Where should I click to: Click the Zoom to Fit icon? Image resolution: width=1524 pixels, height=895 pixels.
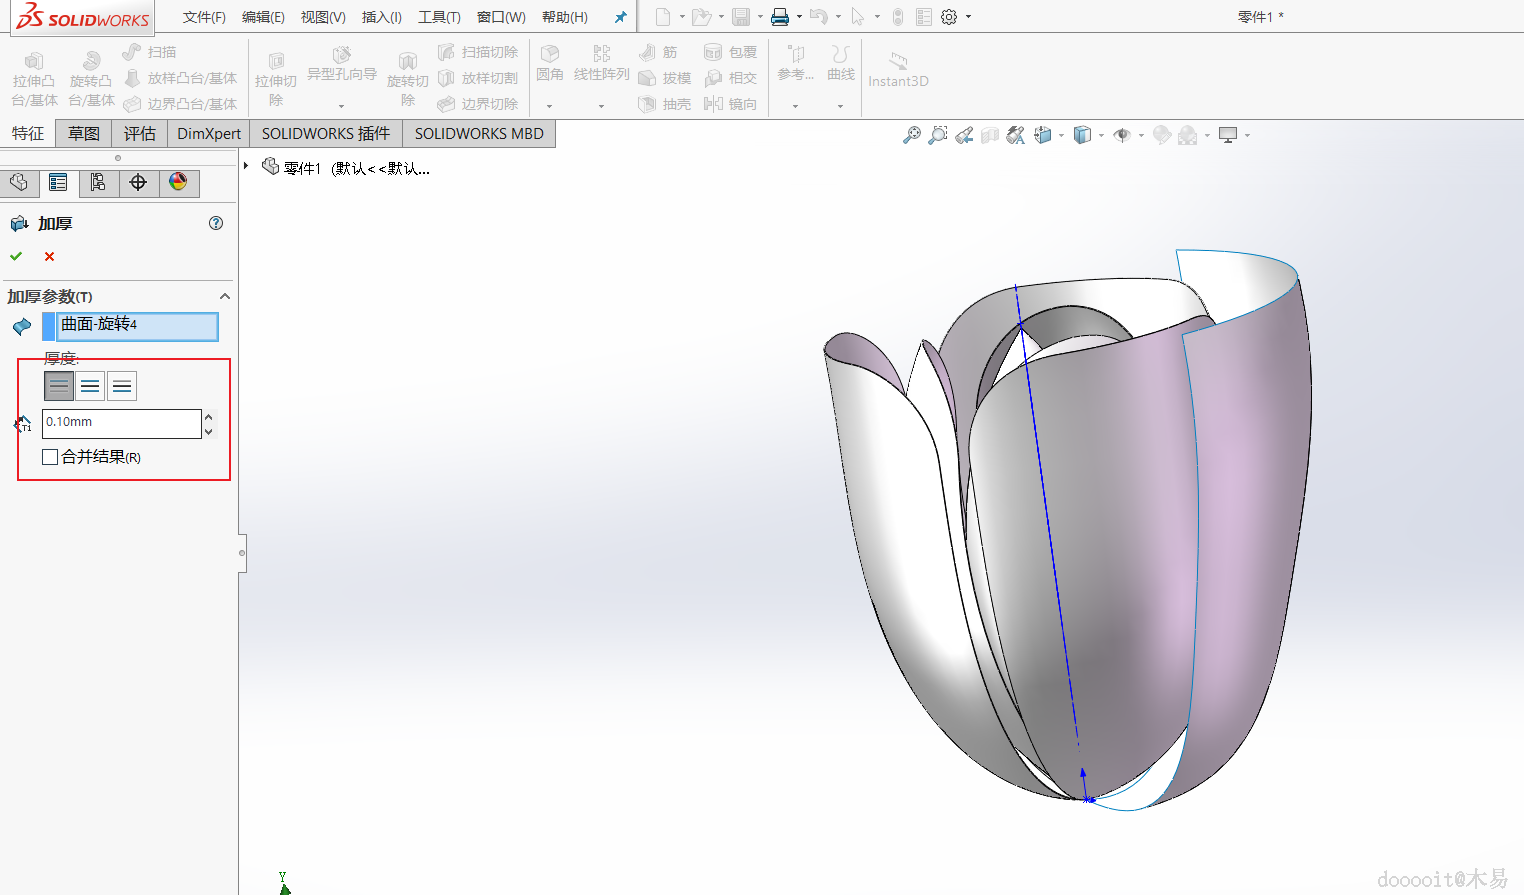point(911,135)
